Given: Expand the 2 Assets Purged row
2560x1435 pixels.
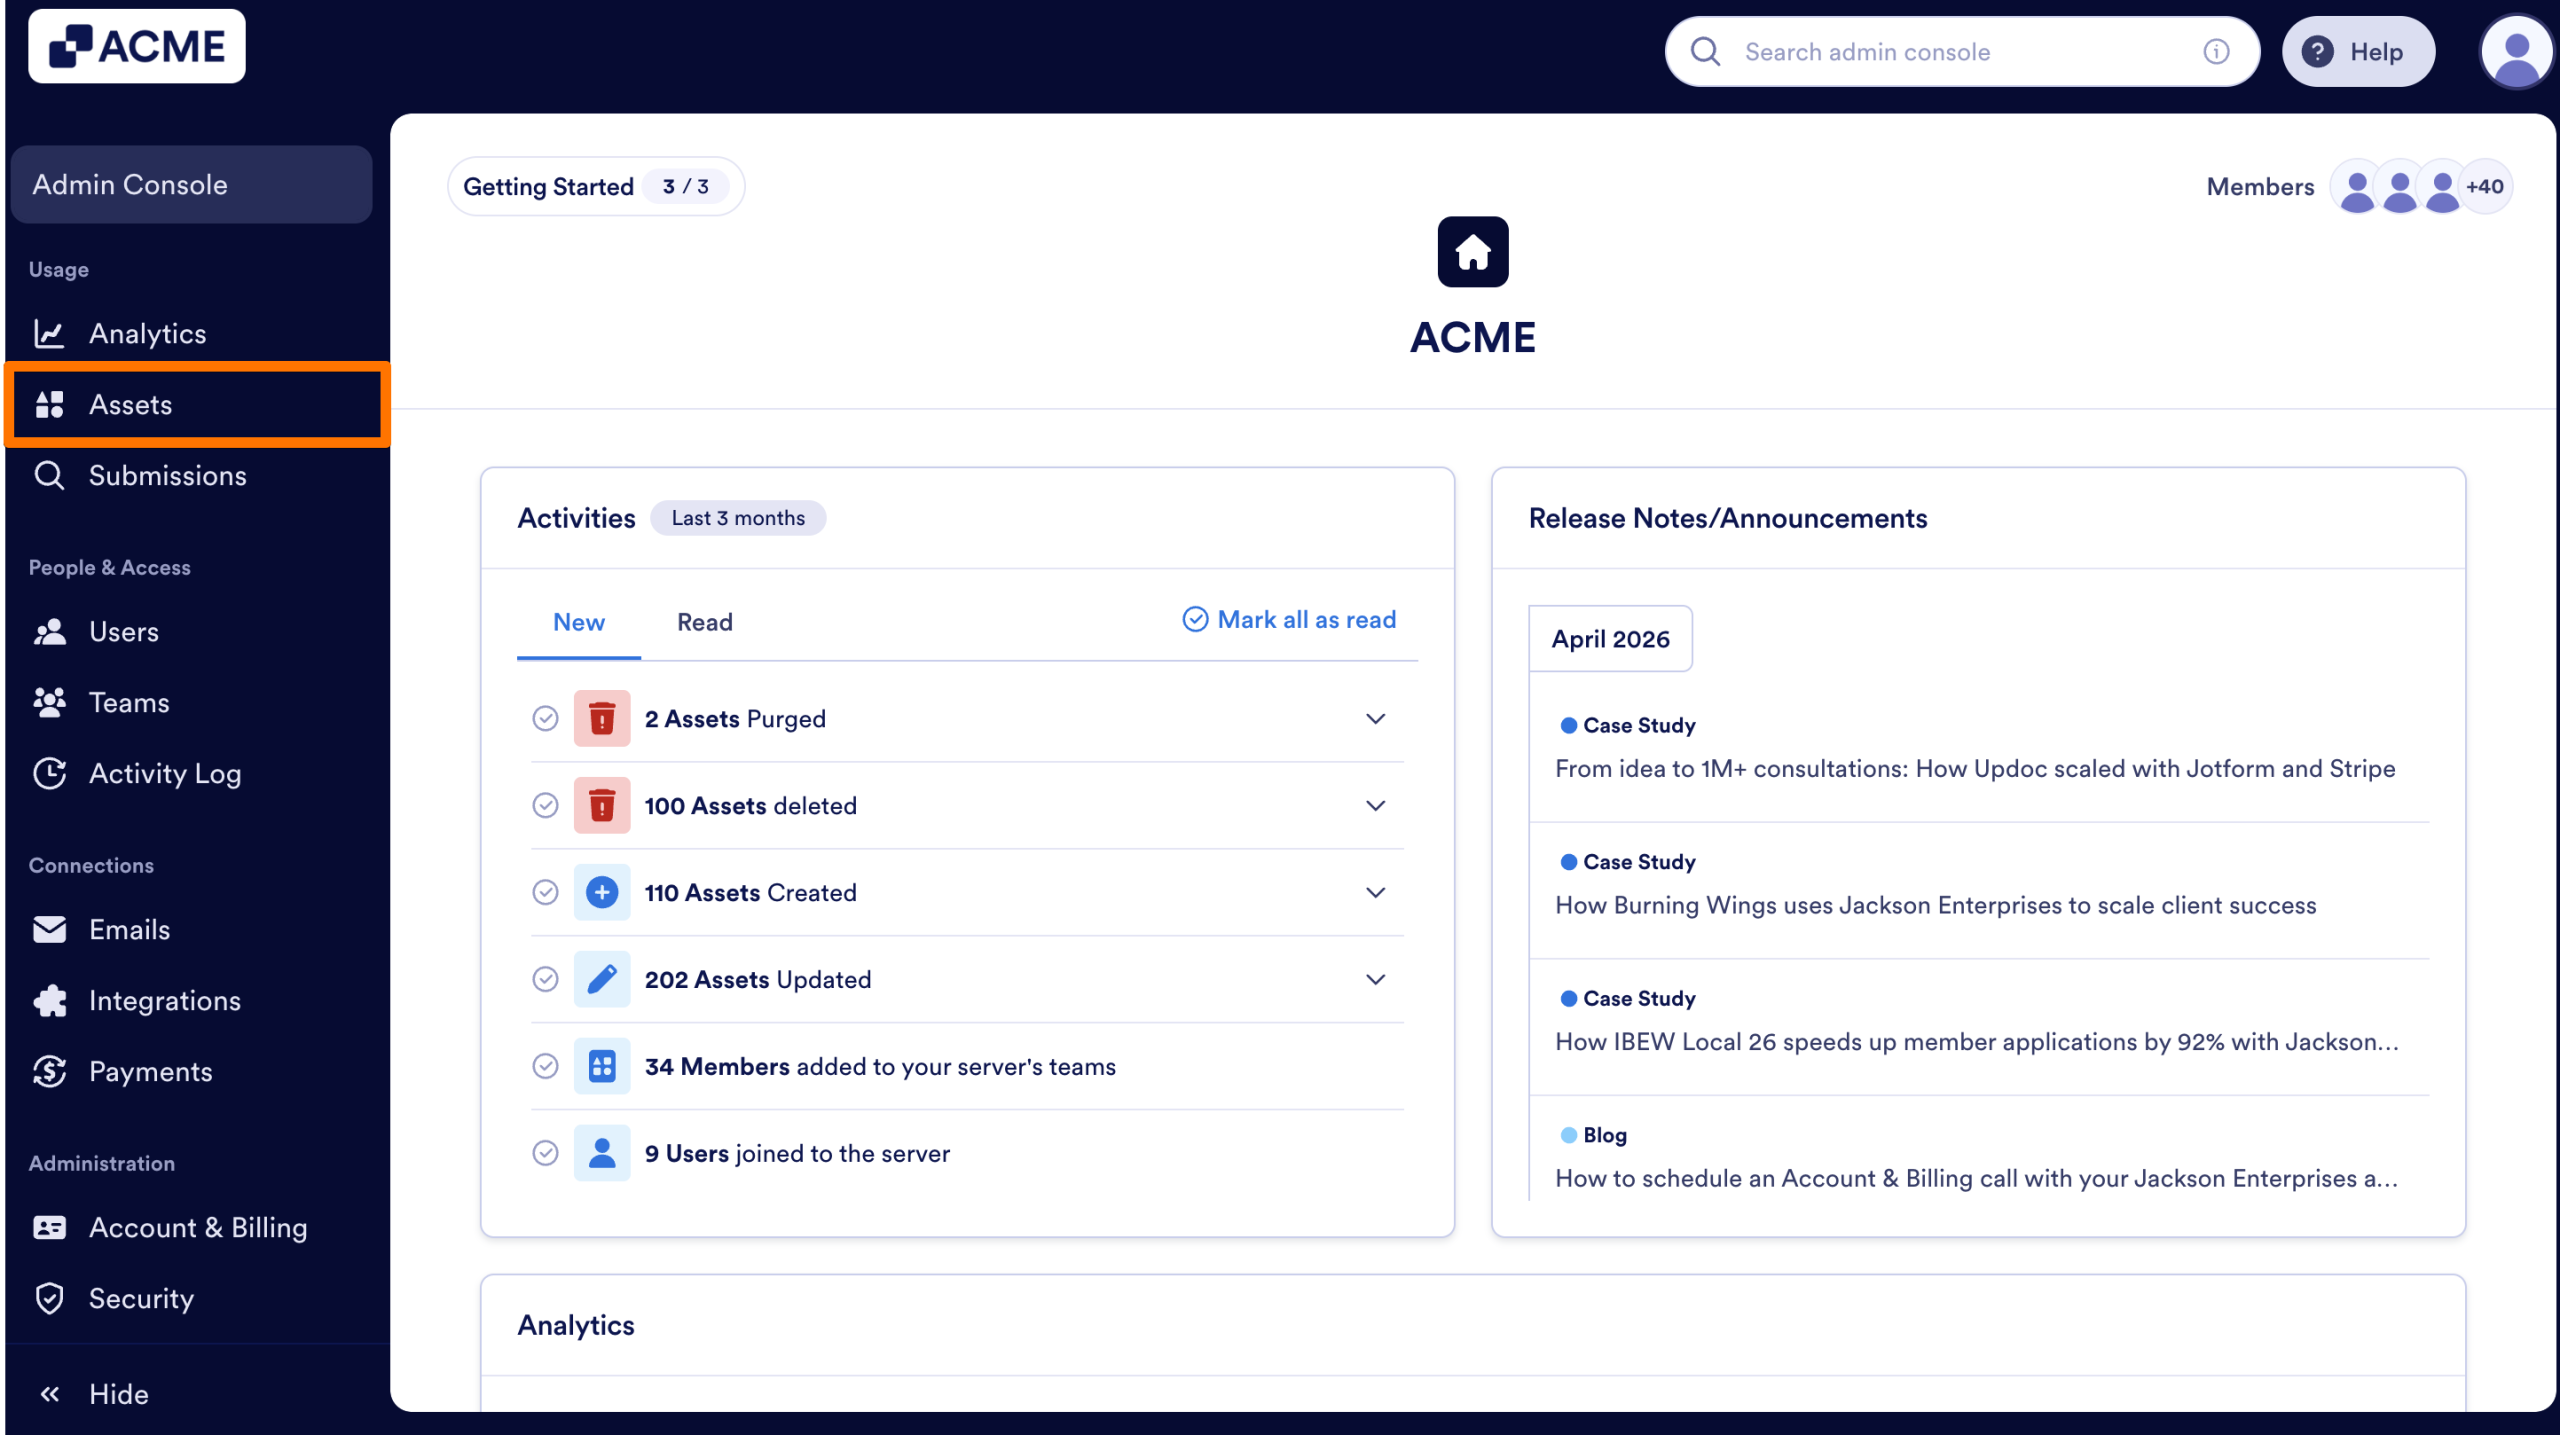Looking at the screenshot, I should (x=1376, y=719).
